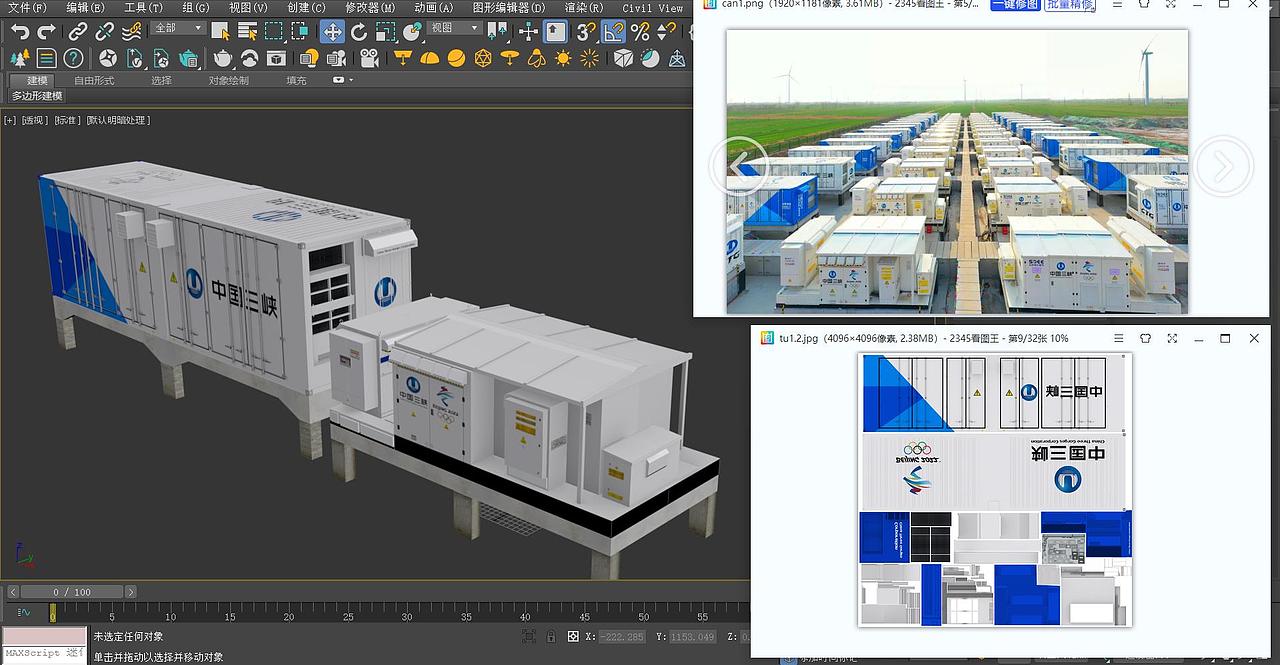Activate the Select and Scale tool

(x=385, y=31)
